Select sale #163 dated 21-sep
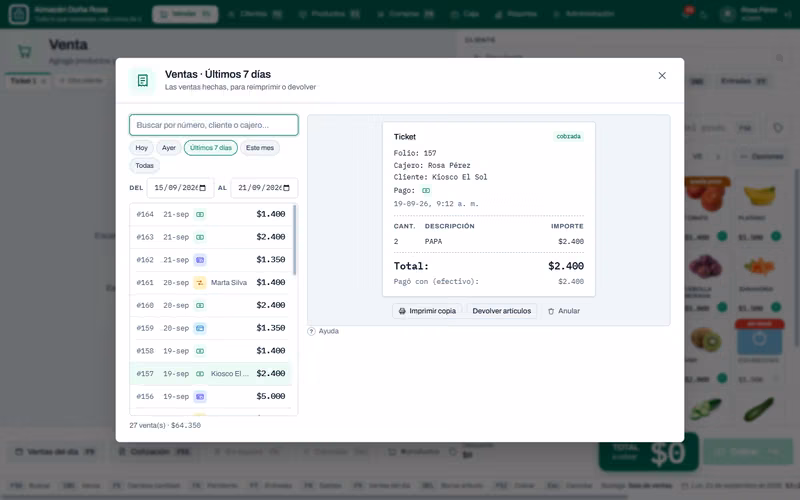The height and width of the screenshot is (500, 800). pyautogui.click(x=210, y=237)
